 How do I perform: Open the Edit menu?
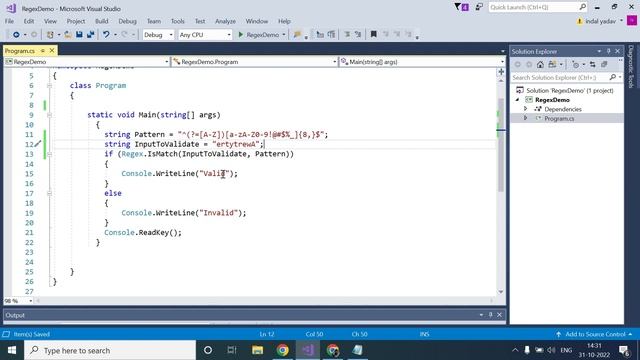(x=29, y=21)
